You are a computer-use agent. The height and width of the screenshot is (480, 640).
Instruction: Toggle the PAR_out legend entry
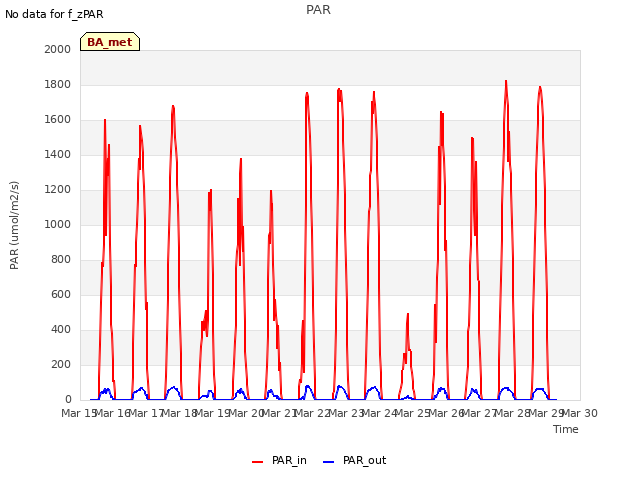point(354,460)
